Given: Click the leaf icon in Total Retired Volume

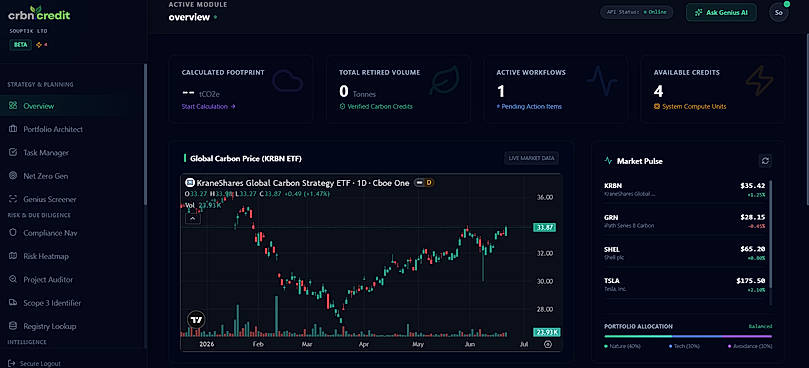Looking at the screenshot, I should [x=445, y=81].
